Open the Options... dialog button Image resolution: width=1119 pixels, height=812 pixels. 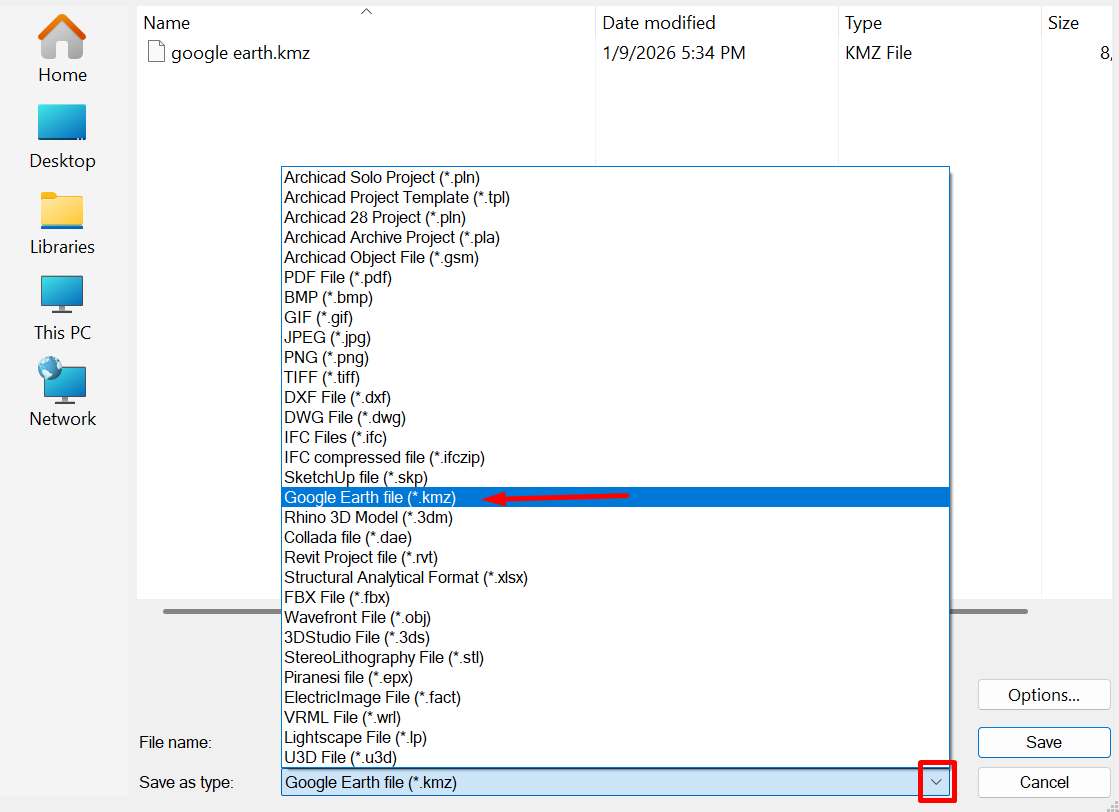pyautogui.click(x=1043, y=695)
